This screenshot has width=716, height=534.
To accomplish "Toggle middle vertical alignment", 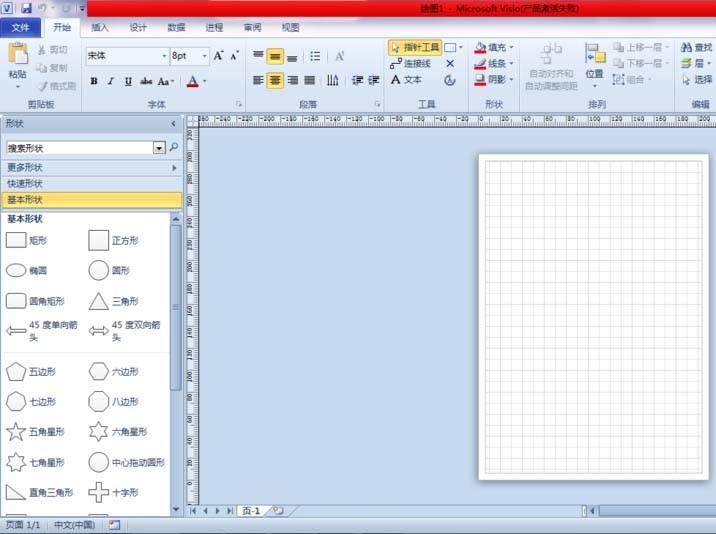I will (275, 56).
